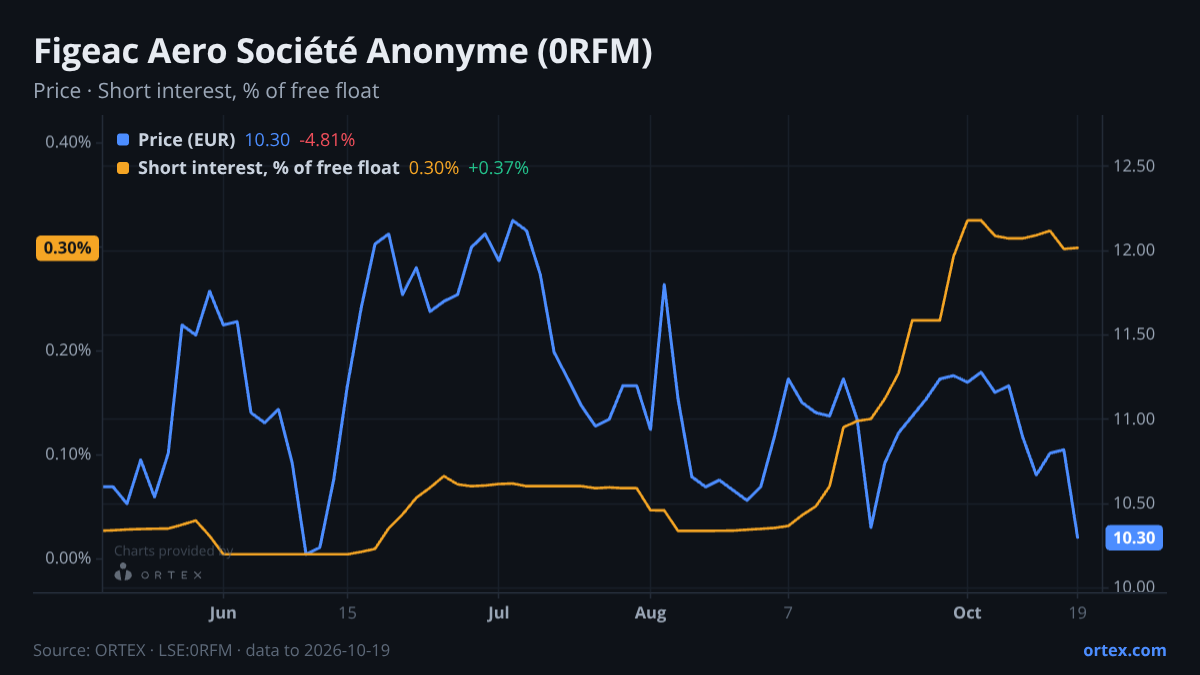Screen dimensions: 1200x675
Task: Click the blue Price (EUR) legend swatch
Action: tap(123, 140)
